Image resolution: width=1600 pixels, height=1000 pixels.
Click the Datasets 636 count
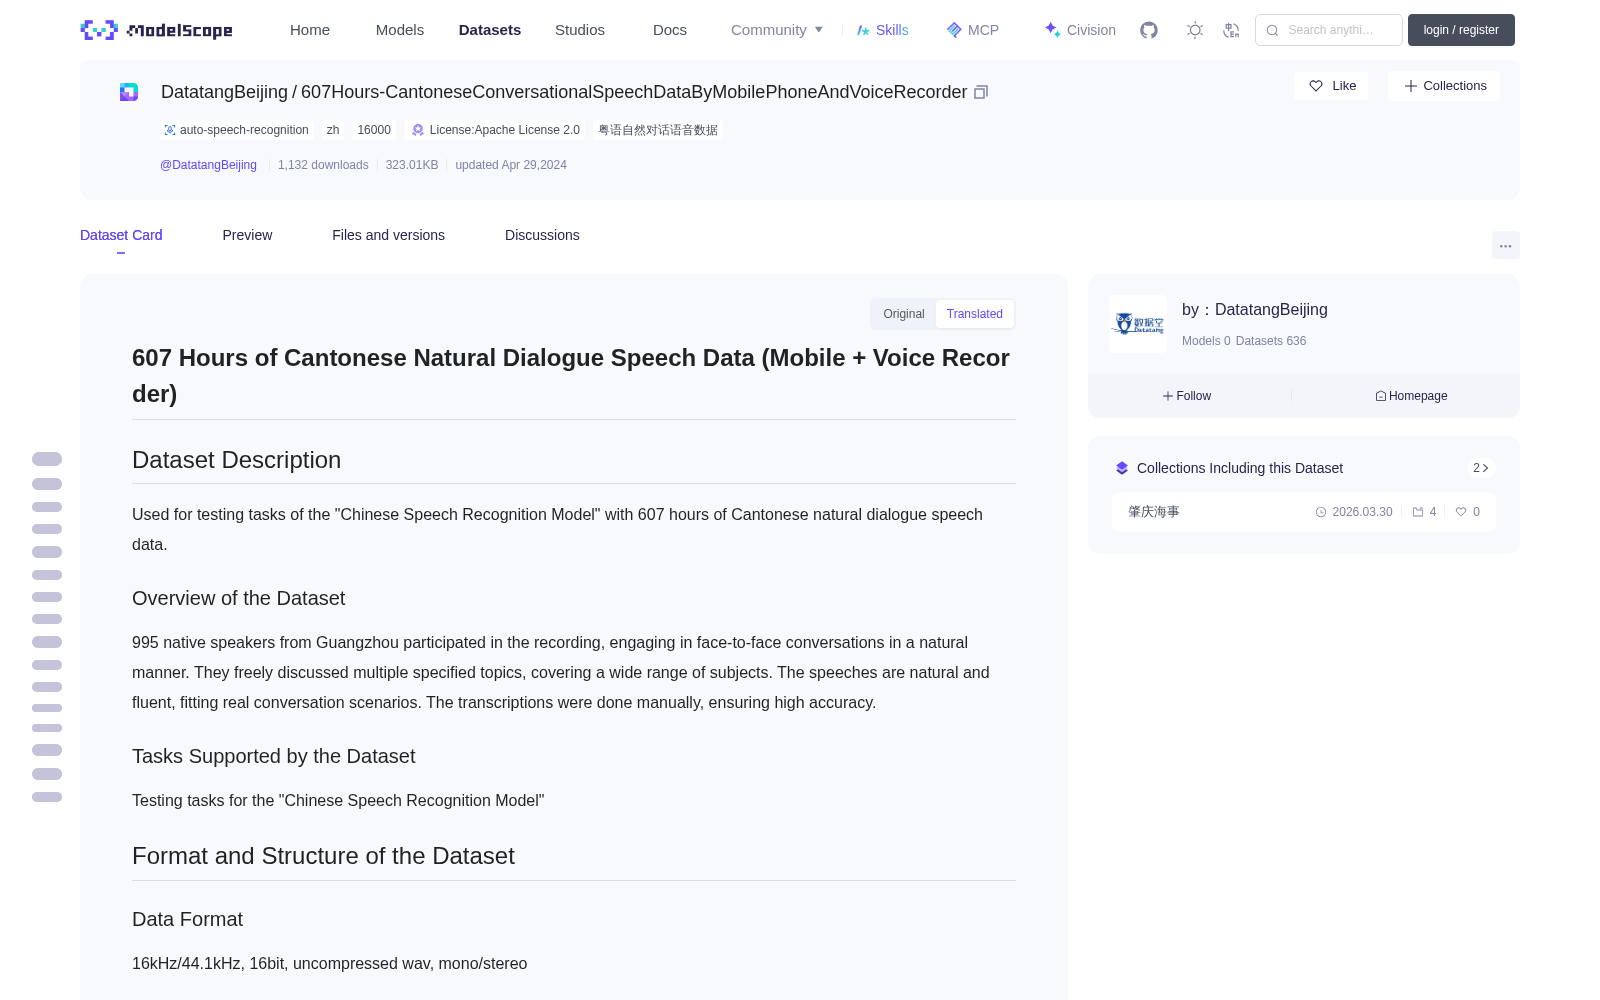1271,341
